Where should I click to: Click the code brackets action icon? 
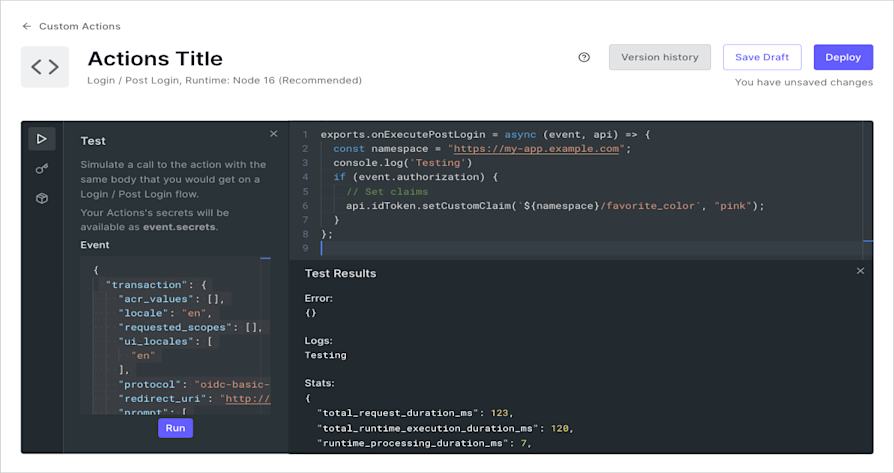45,67
